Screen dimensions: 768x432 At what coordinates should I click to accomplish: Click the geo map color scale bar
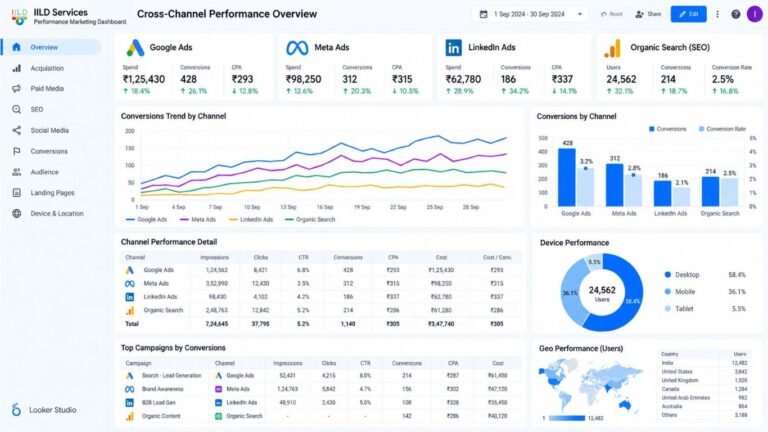(567, 418)
